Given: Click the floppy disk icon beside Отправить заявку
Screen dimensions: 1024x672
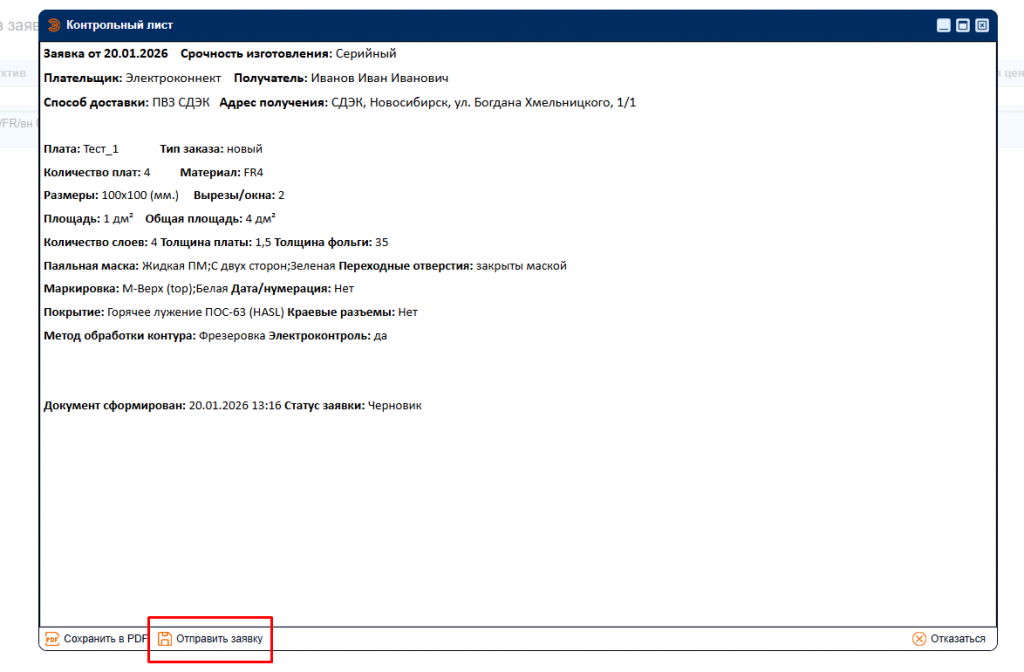Looking at the screenshot, I should (x=164, y=639).
